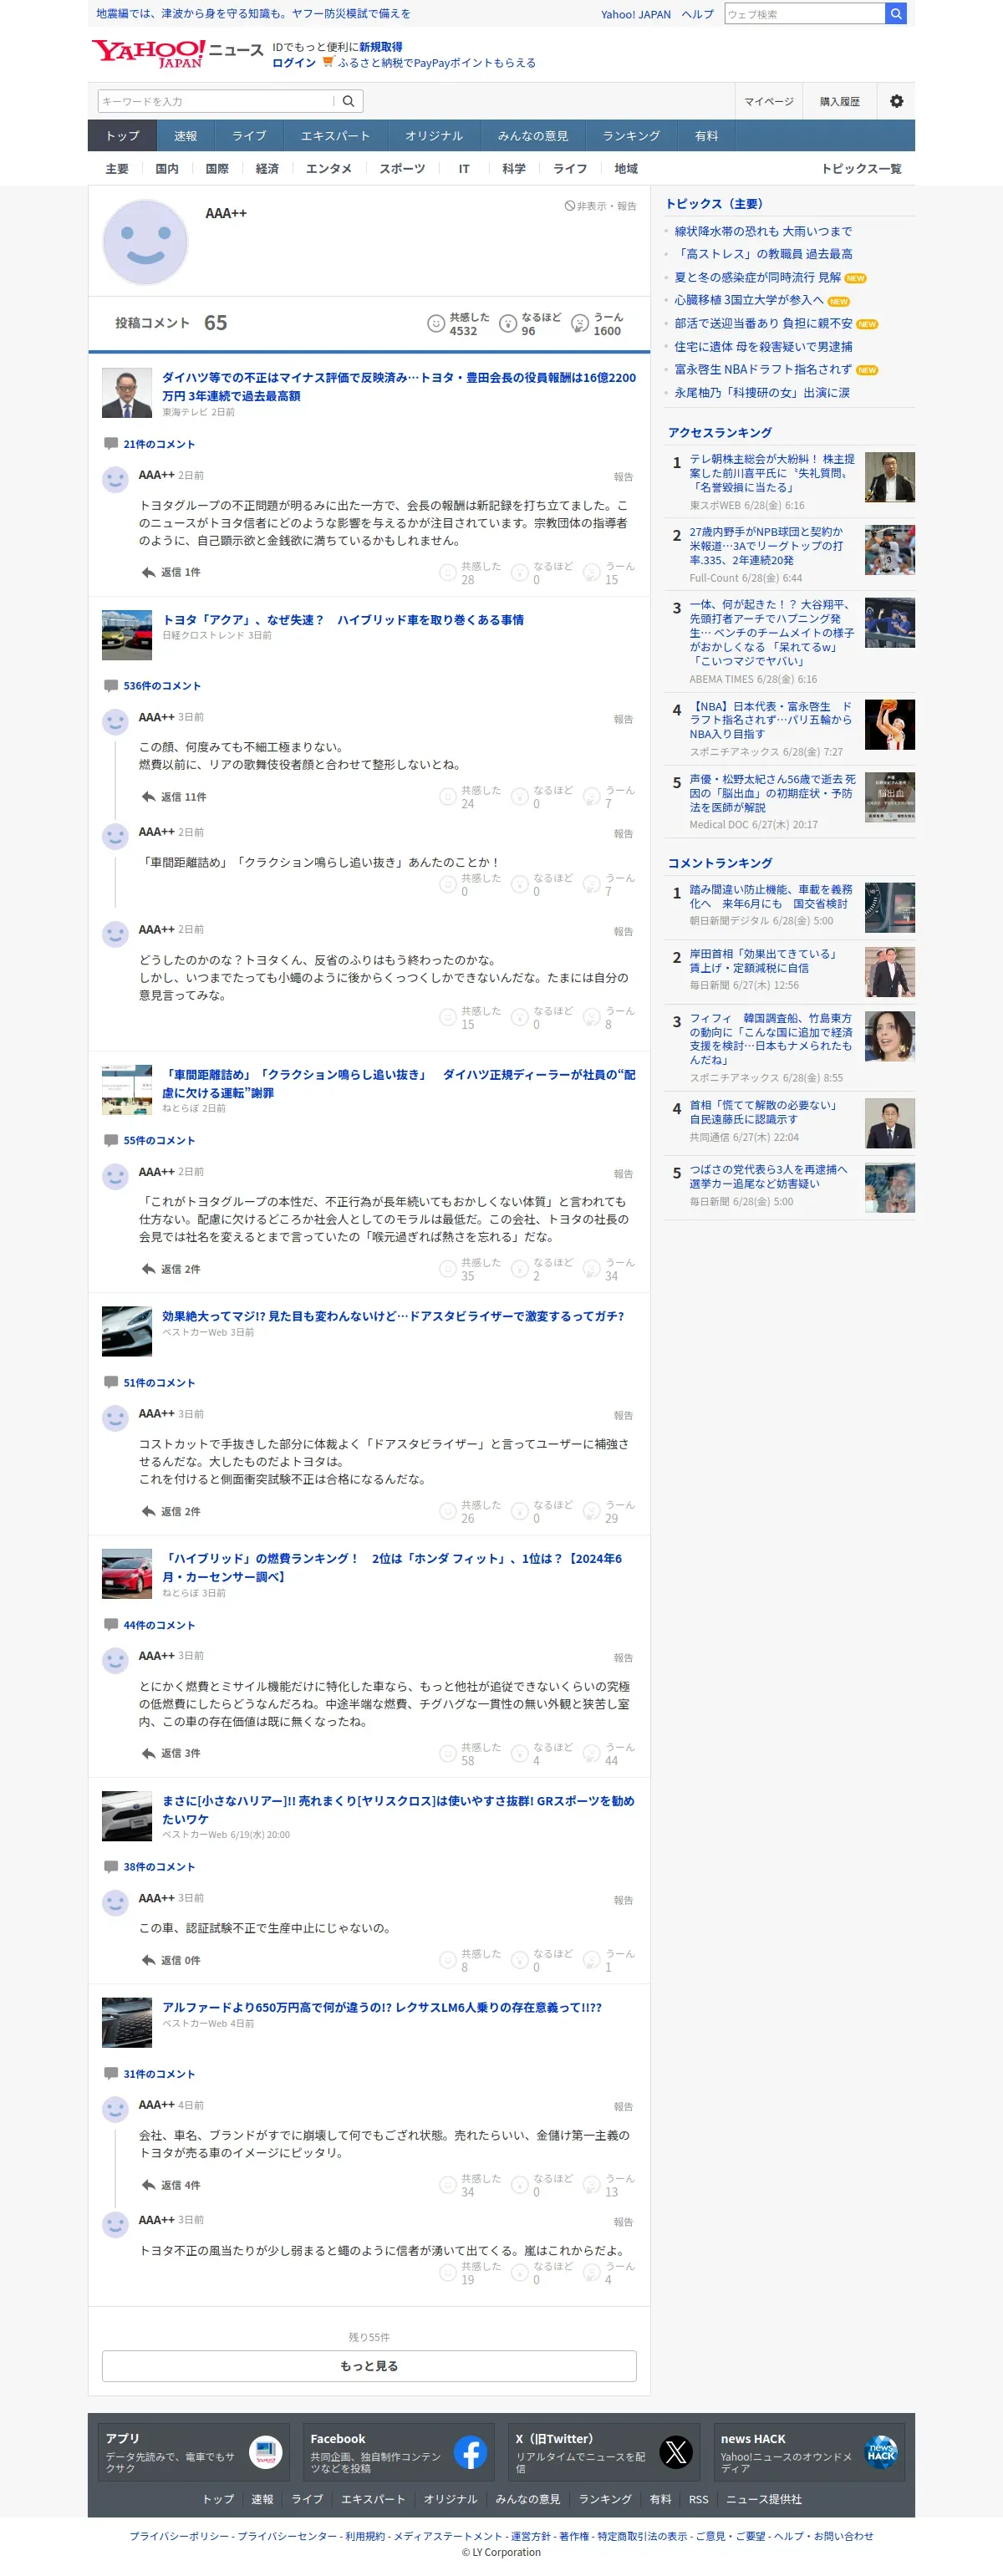
Task: Click speech bubble 31件のコメント
Action: click(110, 2073)
